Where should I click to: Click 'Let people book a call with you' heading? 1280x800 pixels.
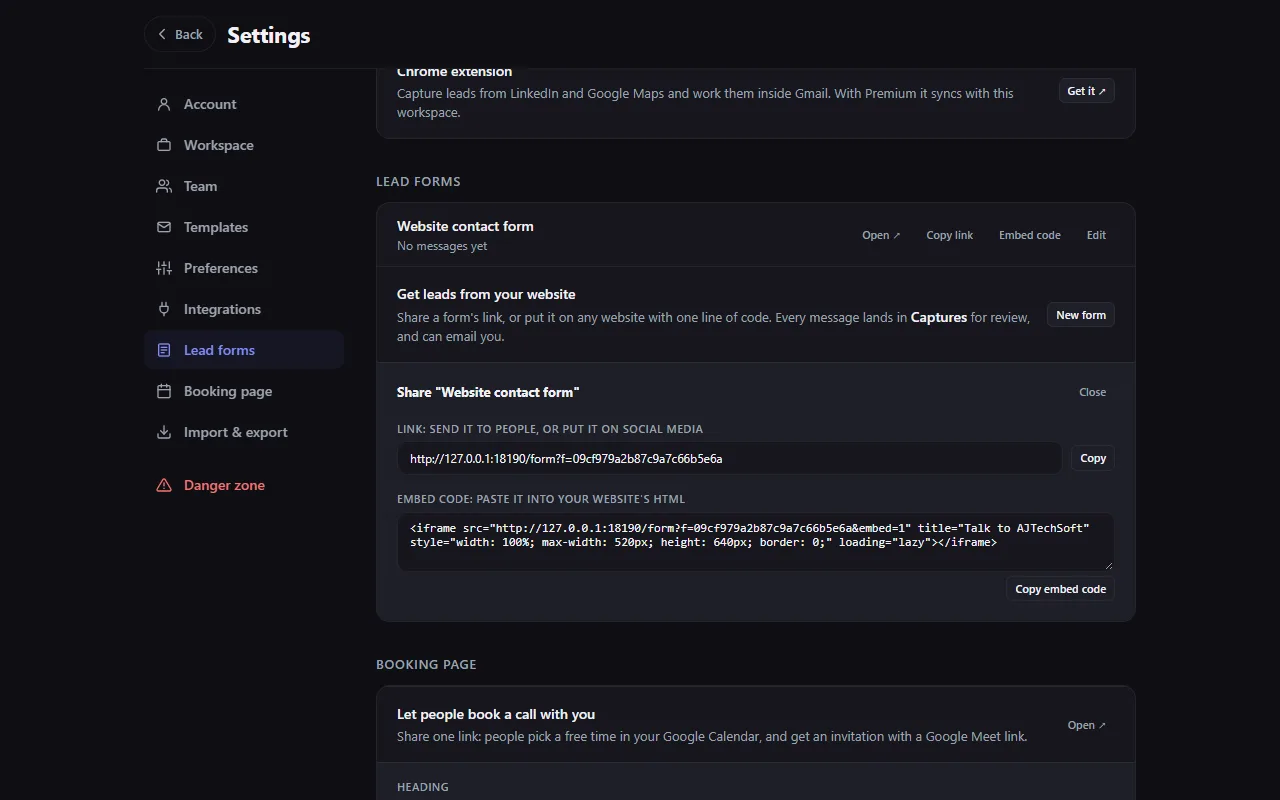(496, 714)
